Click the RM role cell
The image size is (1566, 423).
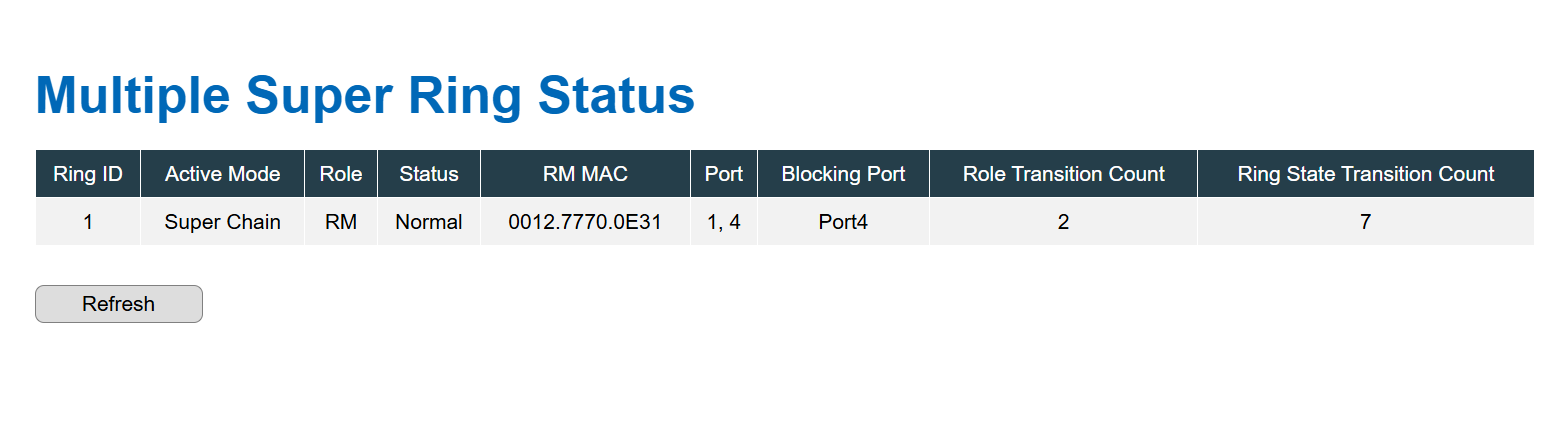[341, 222]
